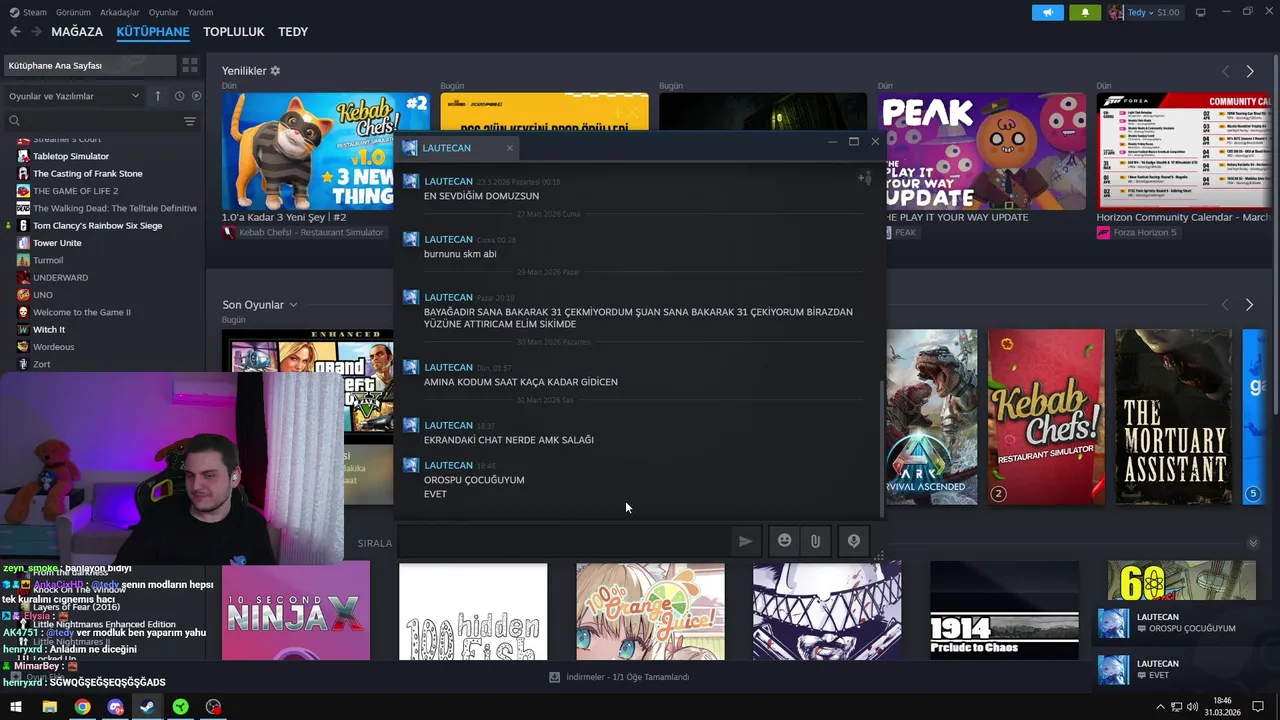Click library search magnifier icon
Screen dimensions: 1280x720
pos(14,121)
